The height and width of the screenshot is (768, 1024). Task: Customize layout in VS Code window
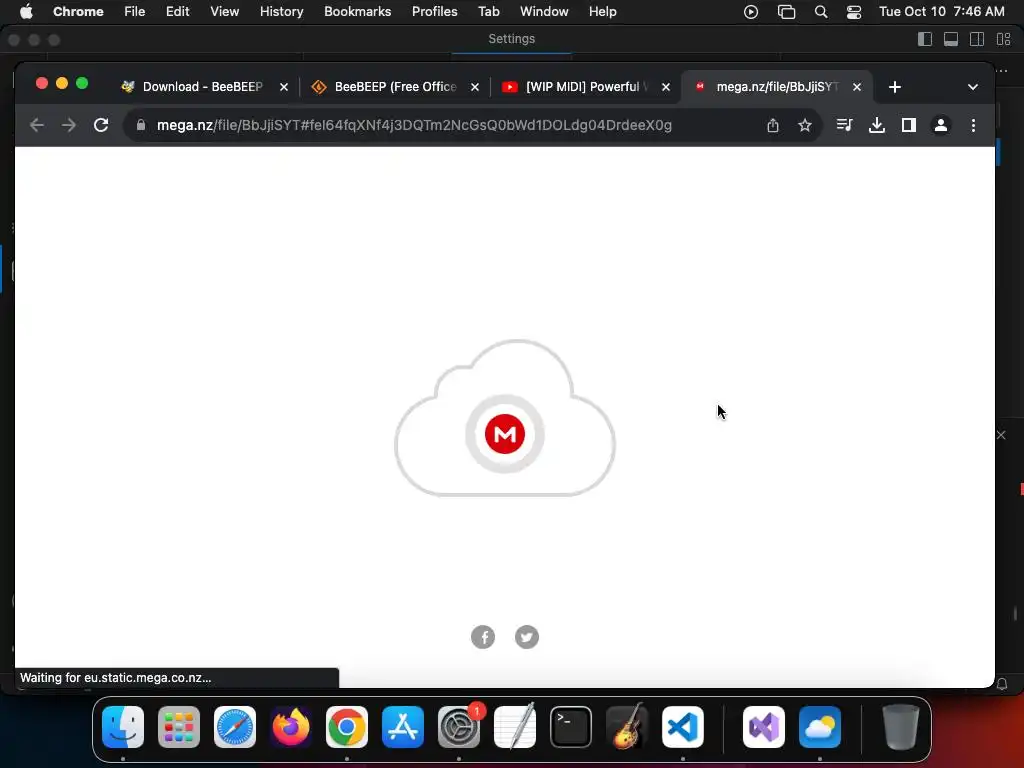point(1004,39)
